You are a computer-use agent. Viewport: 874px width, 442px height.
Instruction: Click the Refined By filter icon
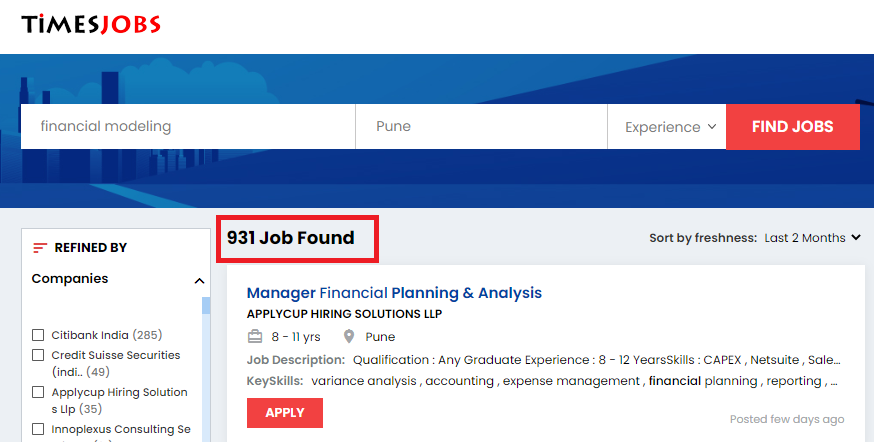coord(40,248)
